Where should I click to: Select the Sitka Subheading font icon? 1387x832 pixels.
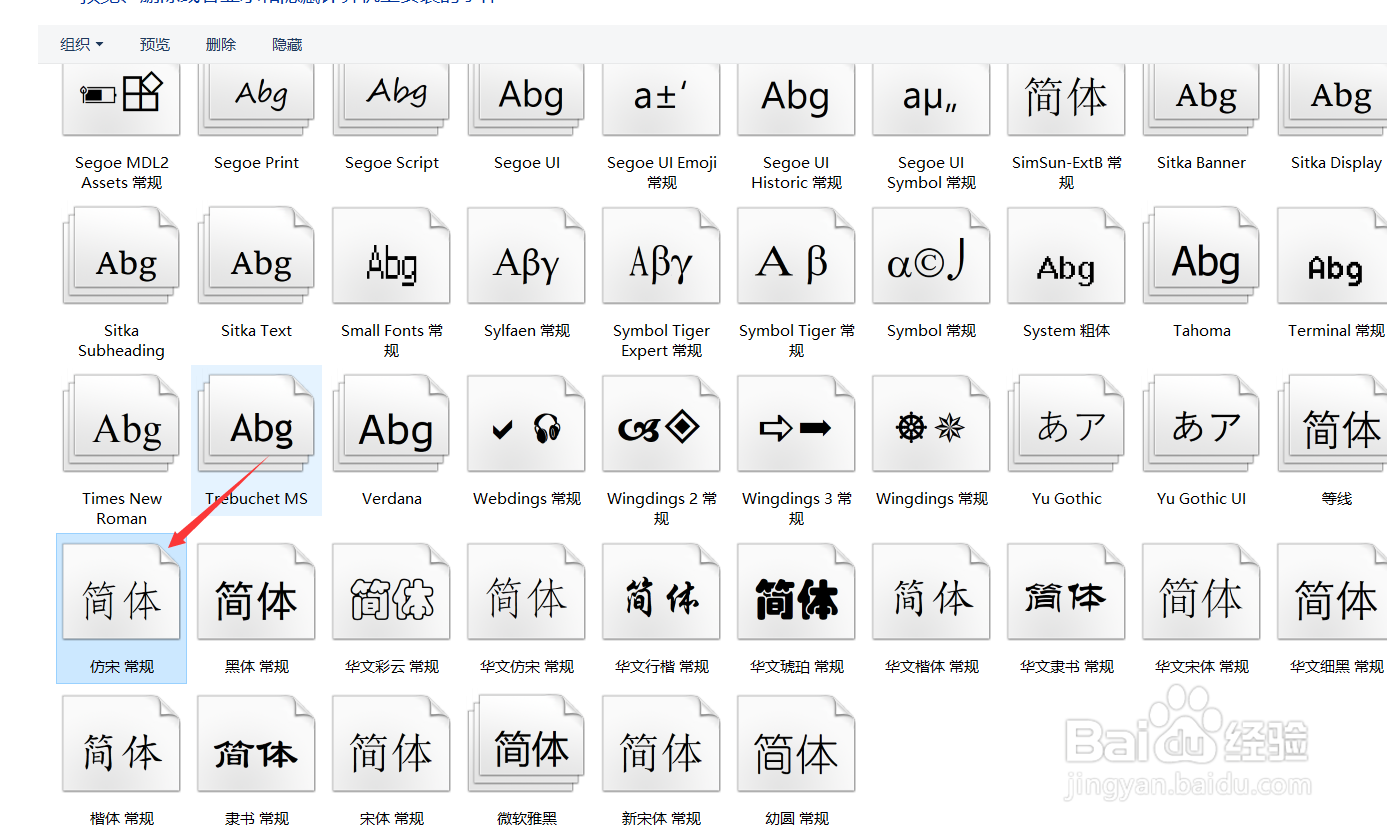point(121,254)
